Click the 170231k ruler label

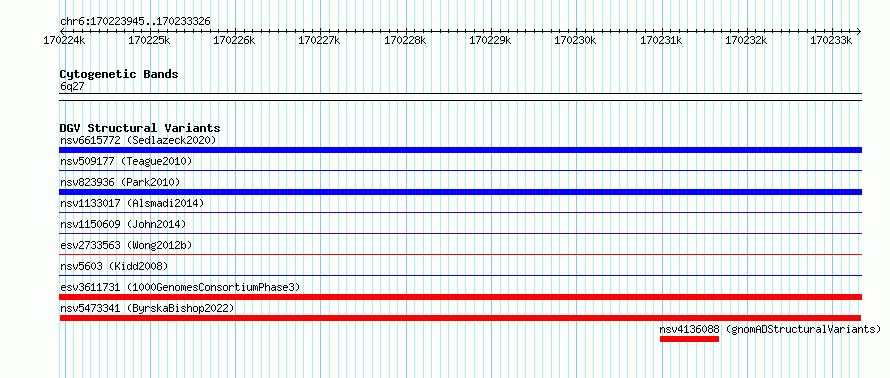(x=662, y=40)
